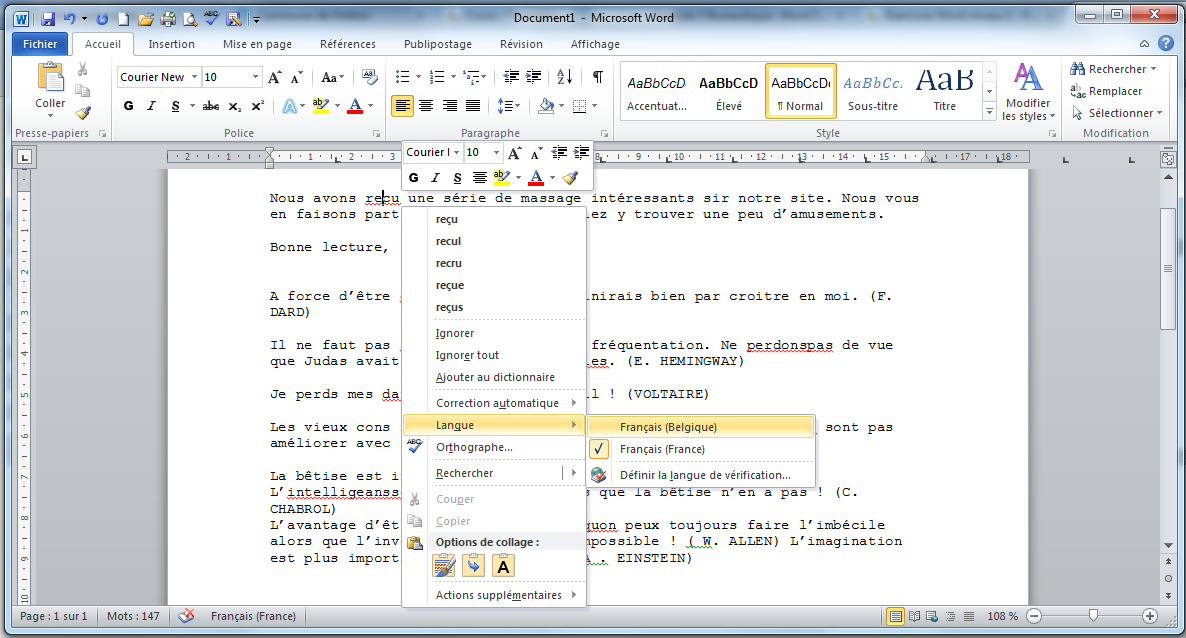
Task: Switch to the Révision tab
Action: click(x=521, y=44)
